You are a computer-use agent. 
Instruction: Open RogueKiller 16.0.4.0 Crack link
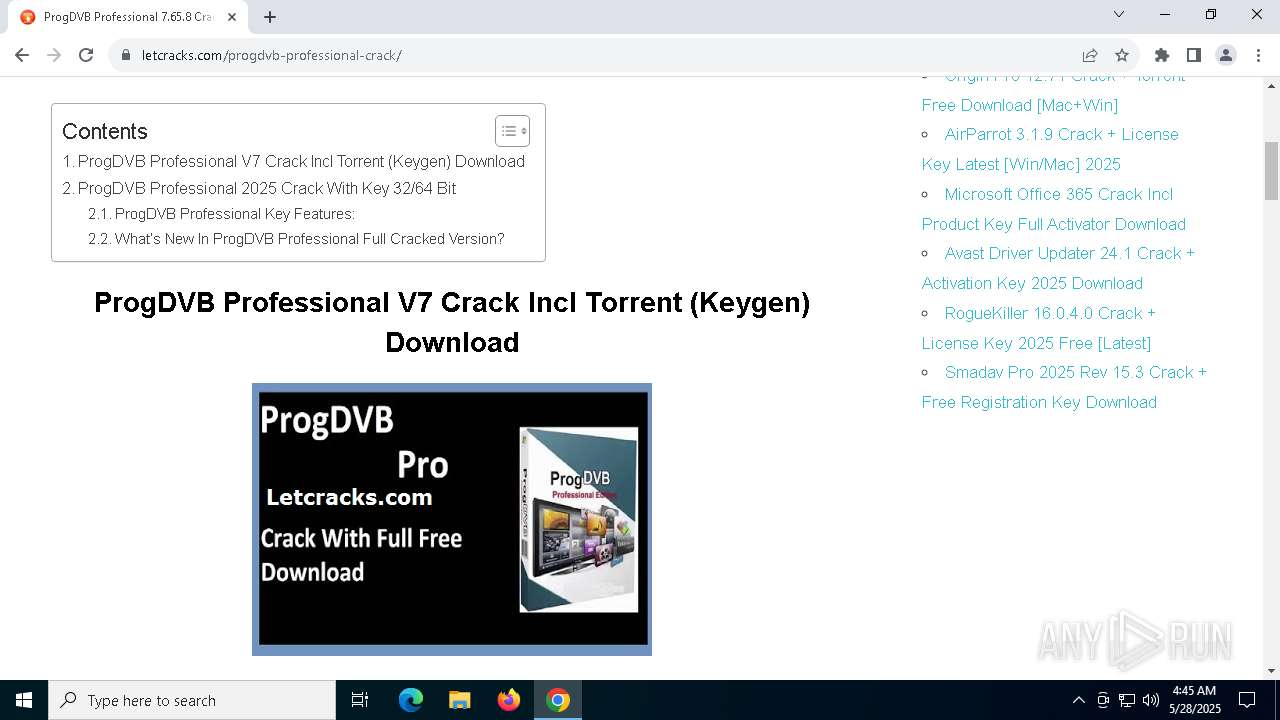[x=1038, y=328]
